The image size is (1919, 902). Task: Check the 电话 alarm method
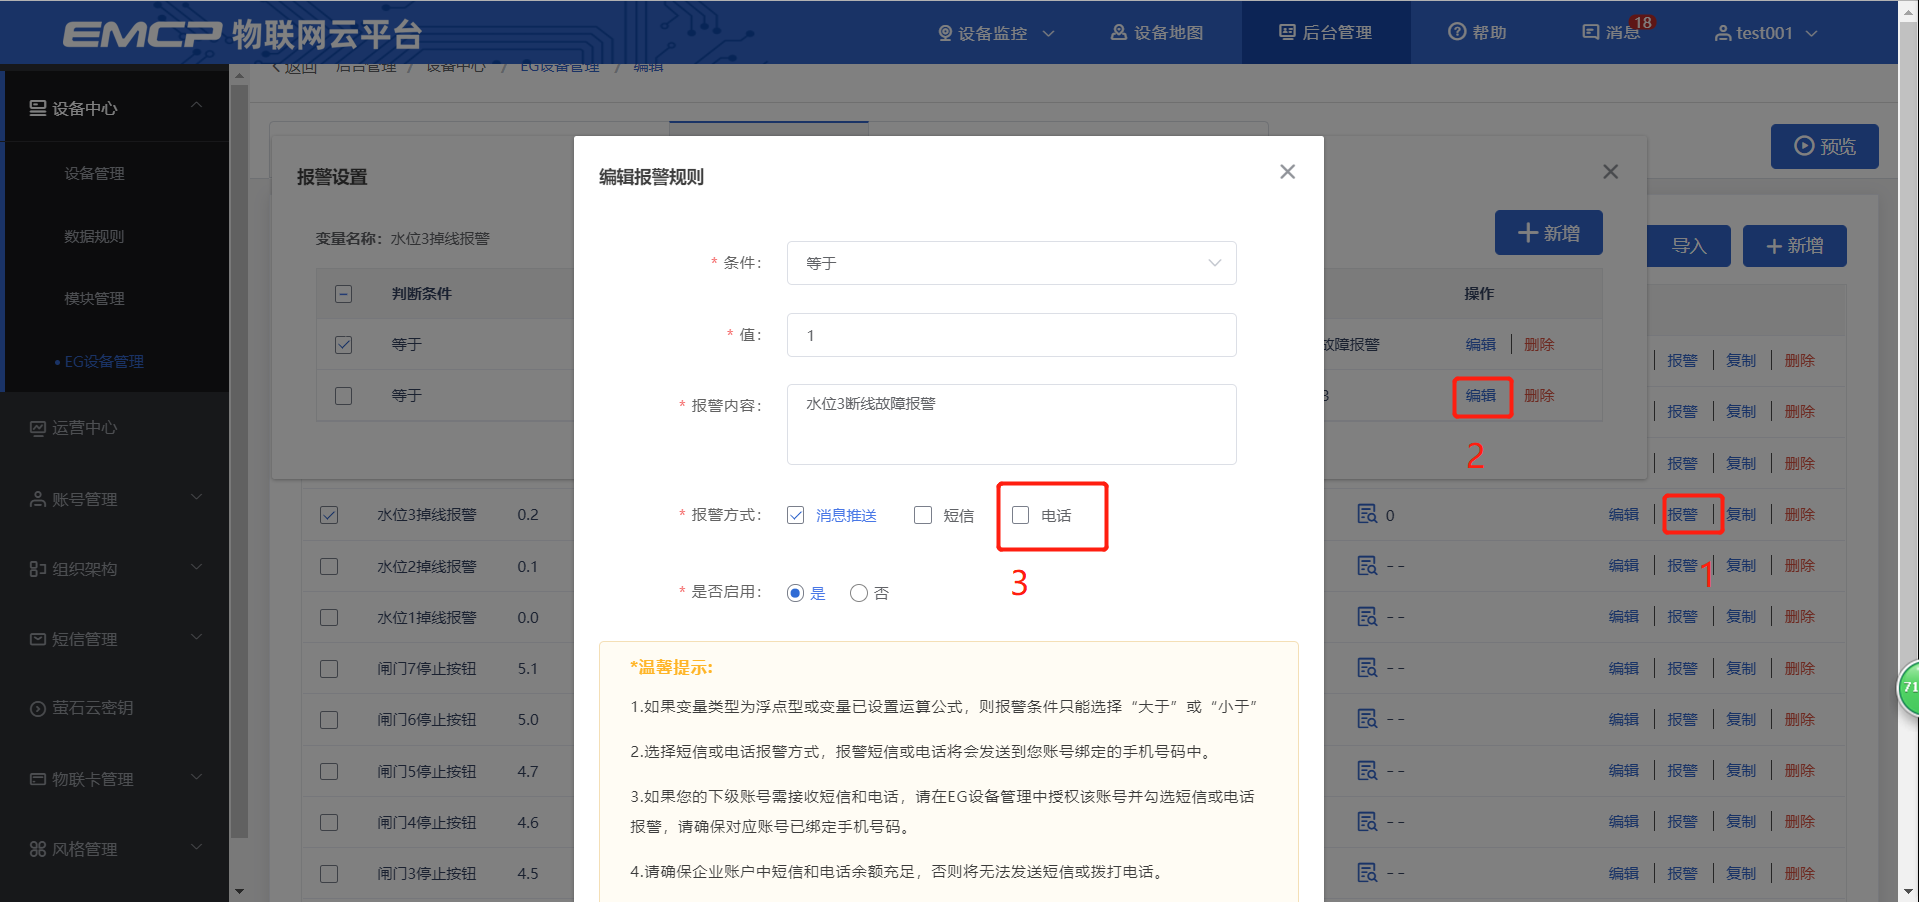point(1020,515)
